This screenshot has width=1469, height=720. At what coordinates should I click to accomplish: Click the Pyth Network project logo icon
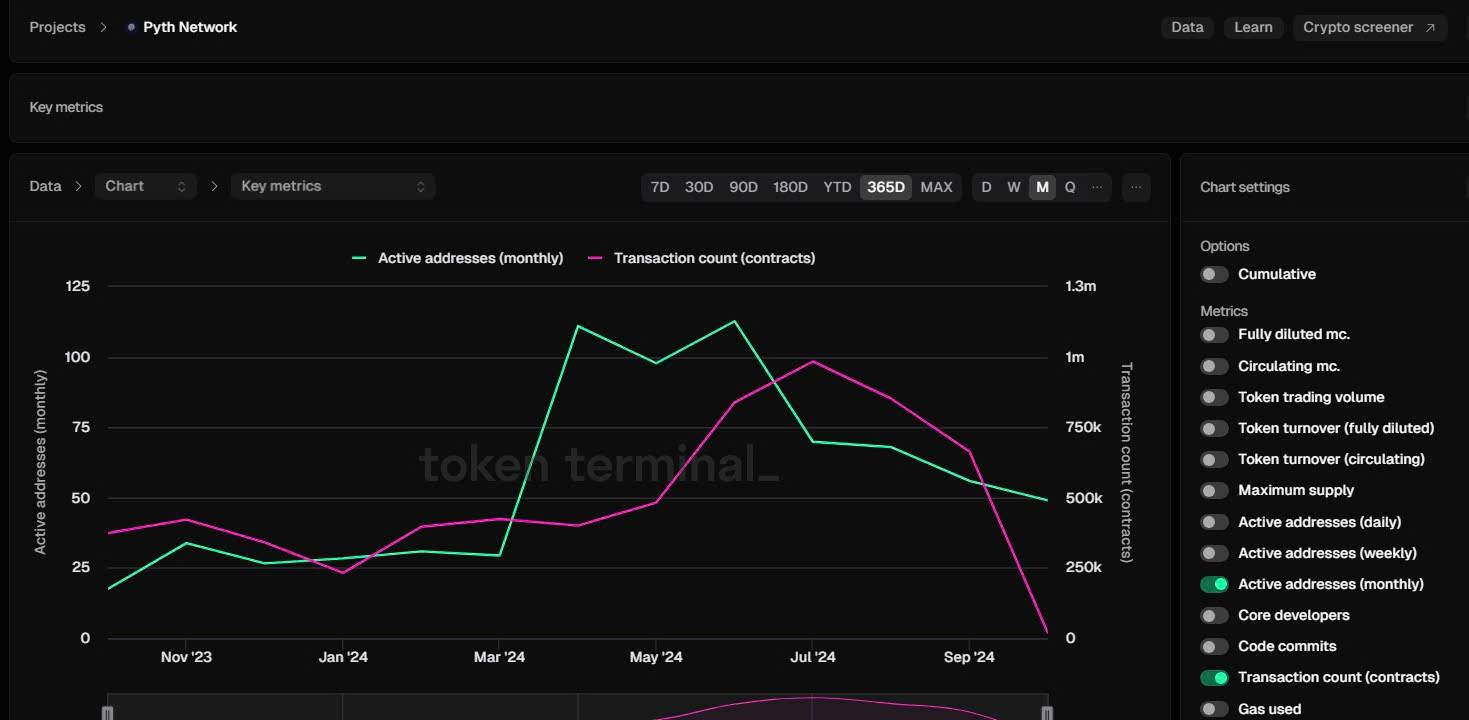tap(131, 28)
